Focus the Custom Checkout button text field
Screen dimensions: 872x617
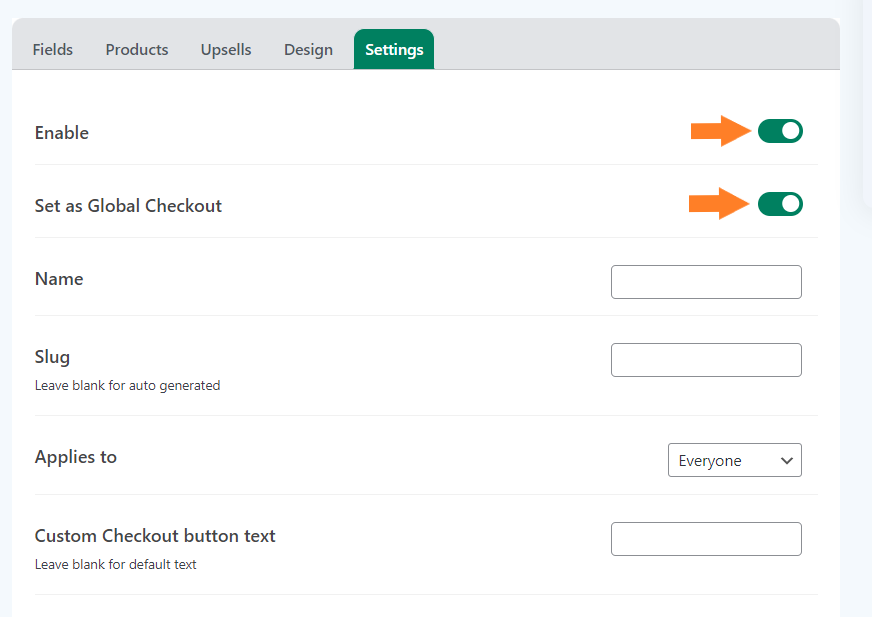(706, 539)
